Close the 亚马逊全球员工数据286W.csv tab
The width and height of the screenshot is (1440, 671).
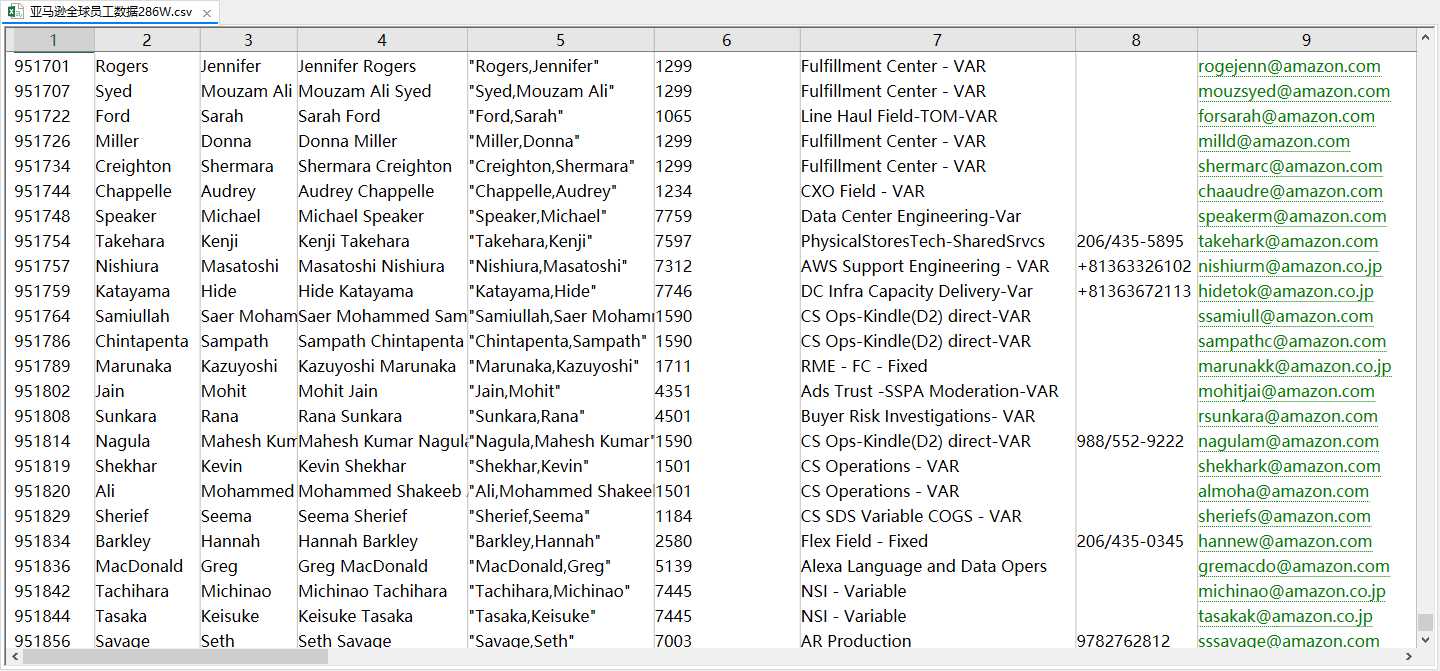click(x=207, y=13)
